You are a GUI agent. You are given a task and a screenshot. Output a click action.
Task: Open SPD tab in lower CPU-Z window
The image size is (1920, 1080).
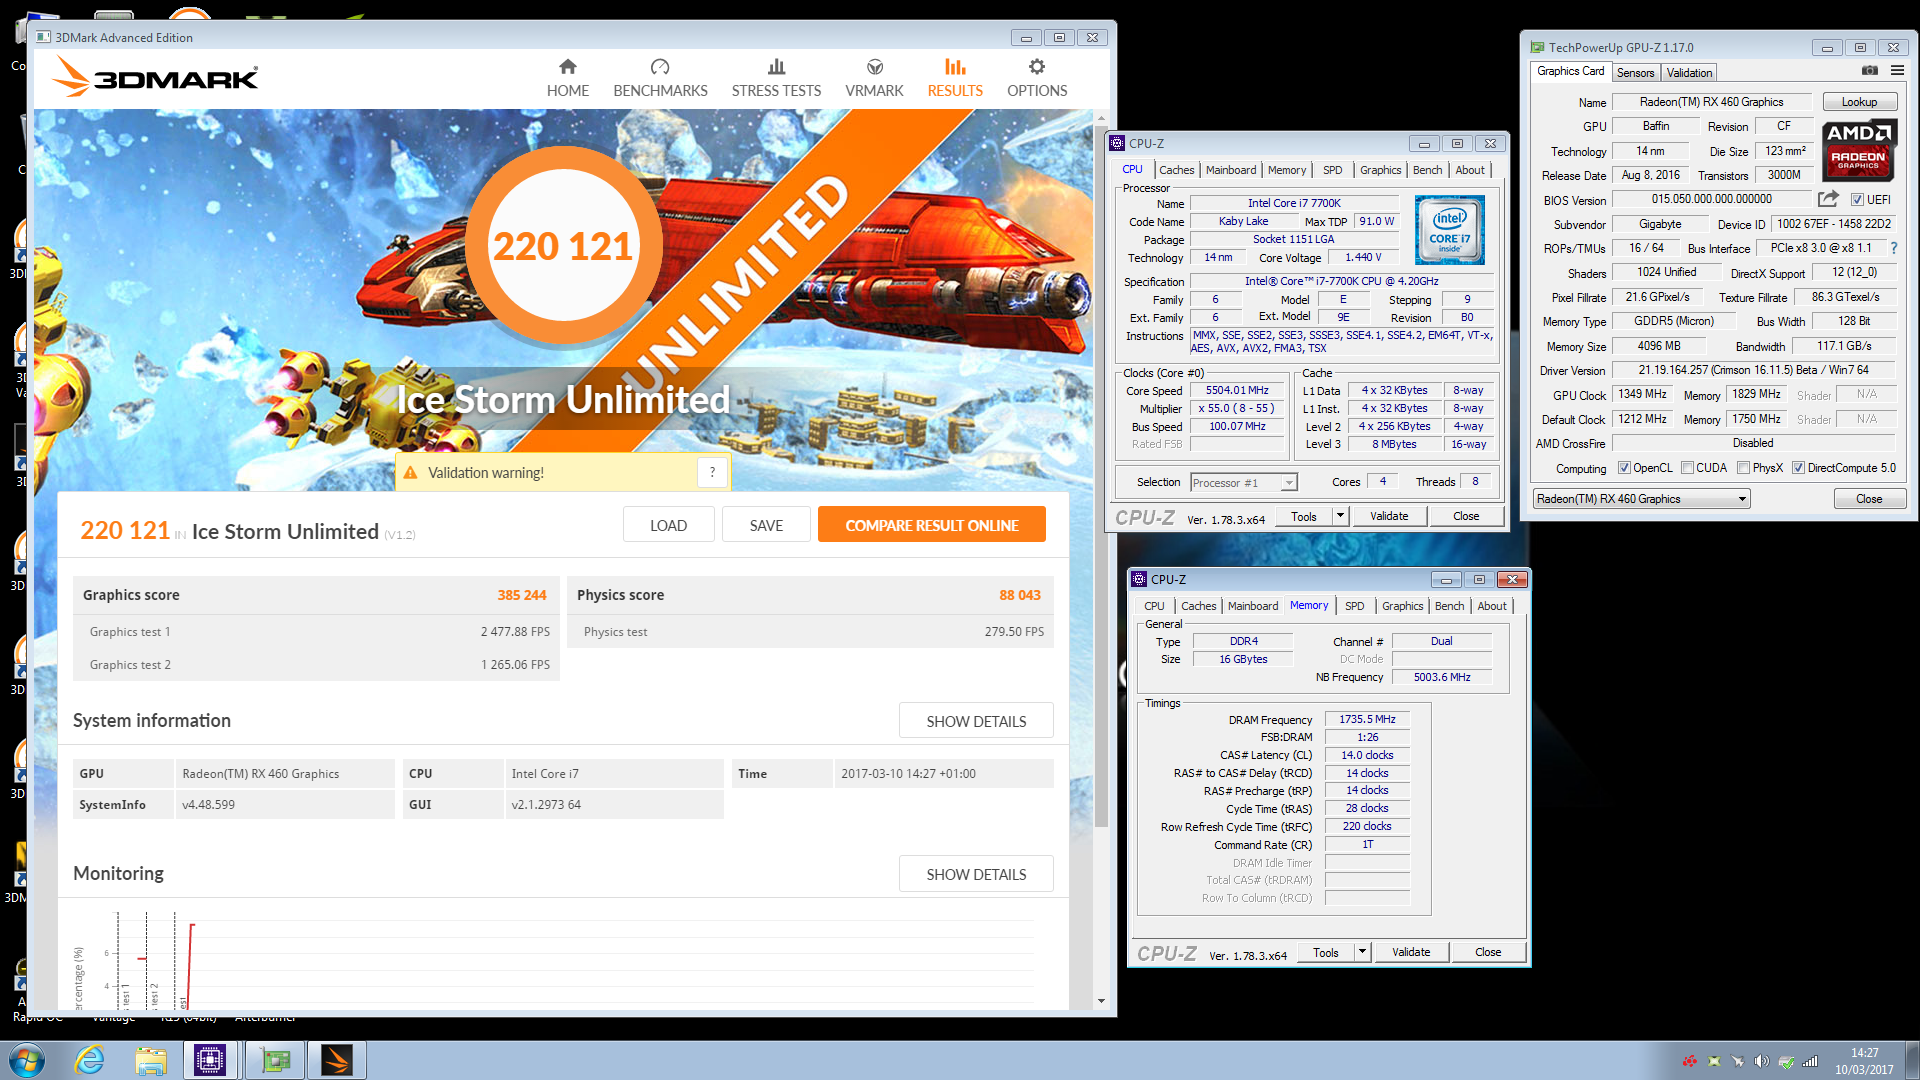(1354, 606)
